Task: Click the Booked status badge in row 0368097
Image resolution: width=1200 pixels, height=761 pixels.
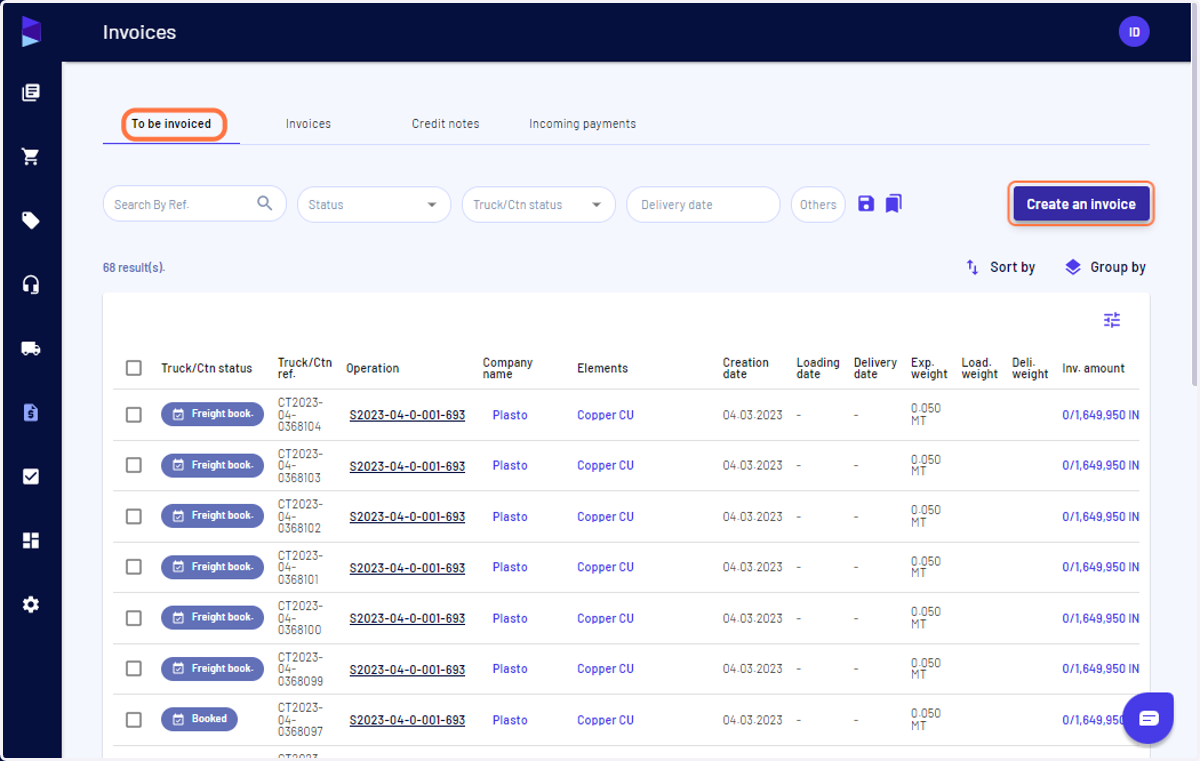Action: click(x=199, y=719)
